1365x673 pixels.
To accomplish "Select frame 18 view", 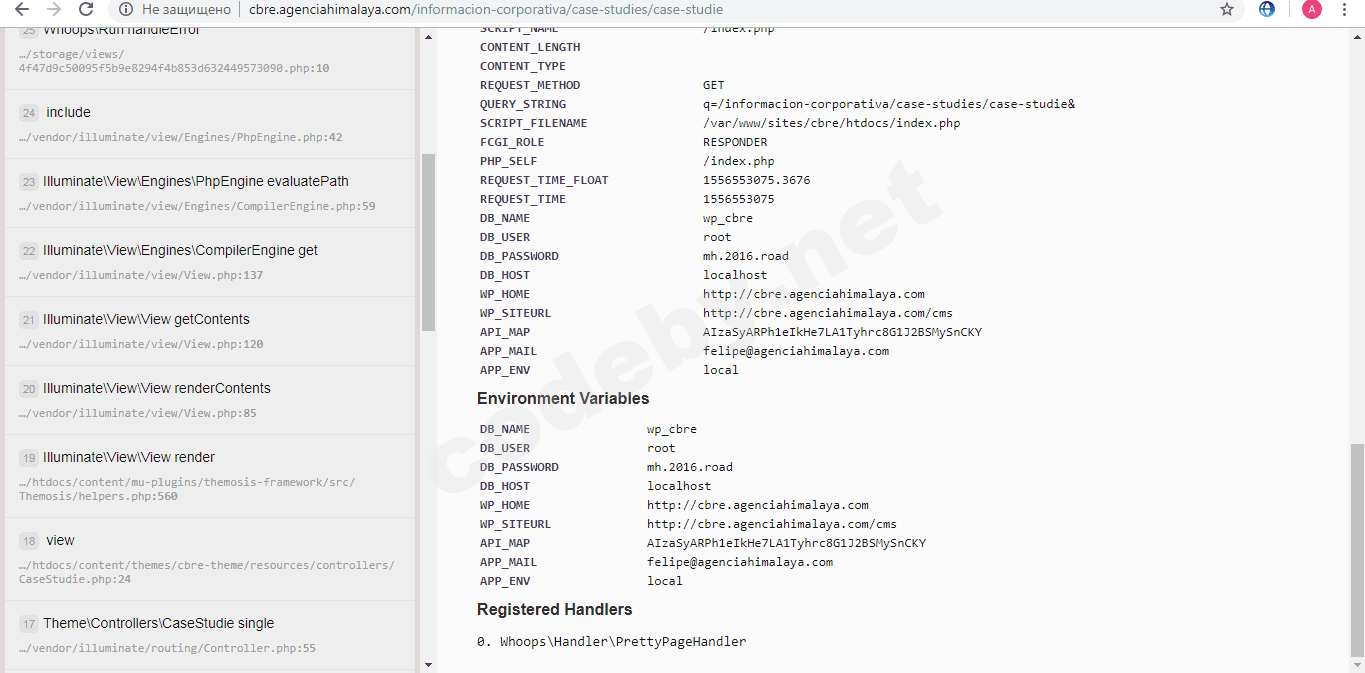I will (x=210, y=559).
